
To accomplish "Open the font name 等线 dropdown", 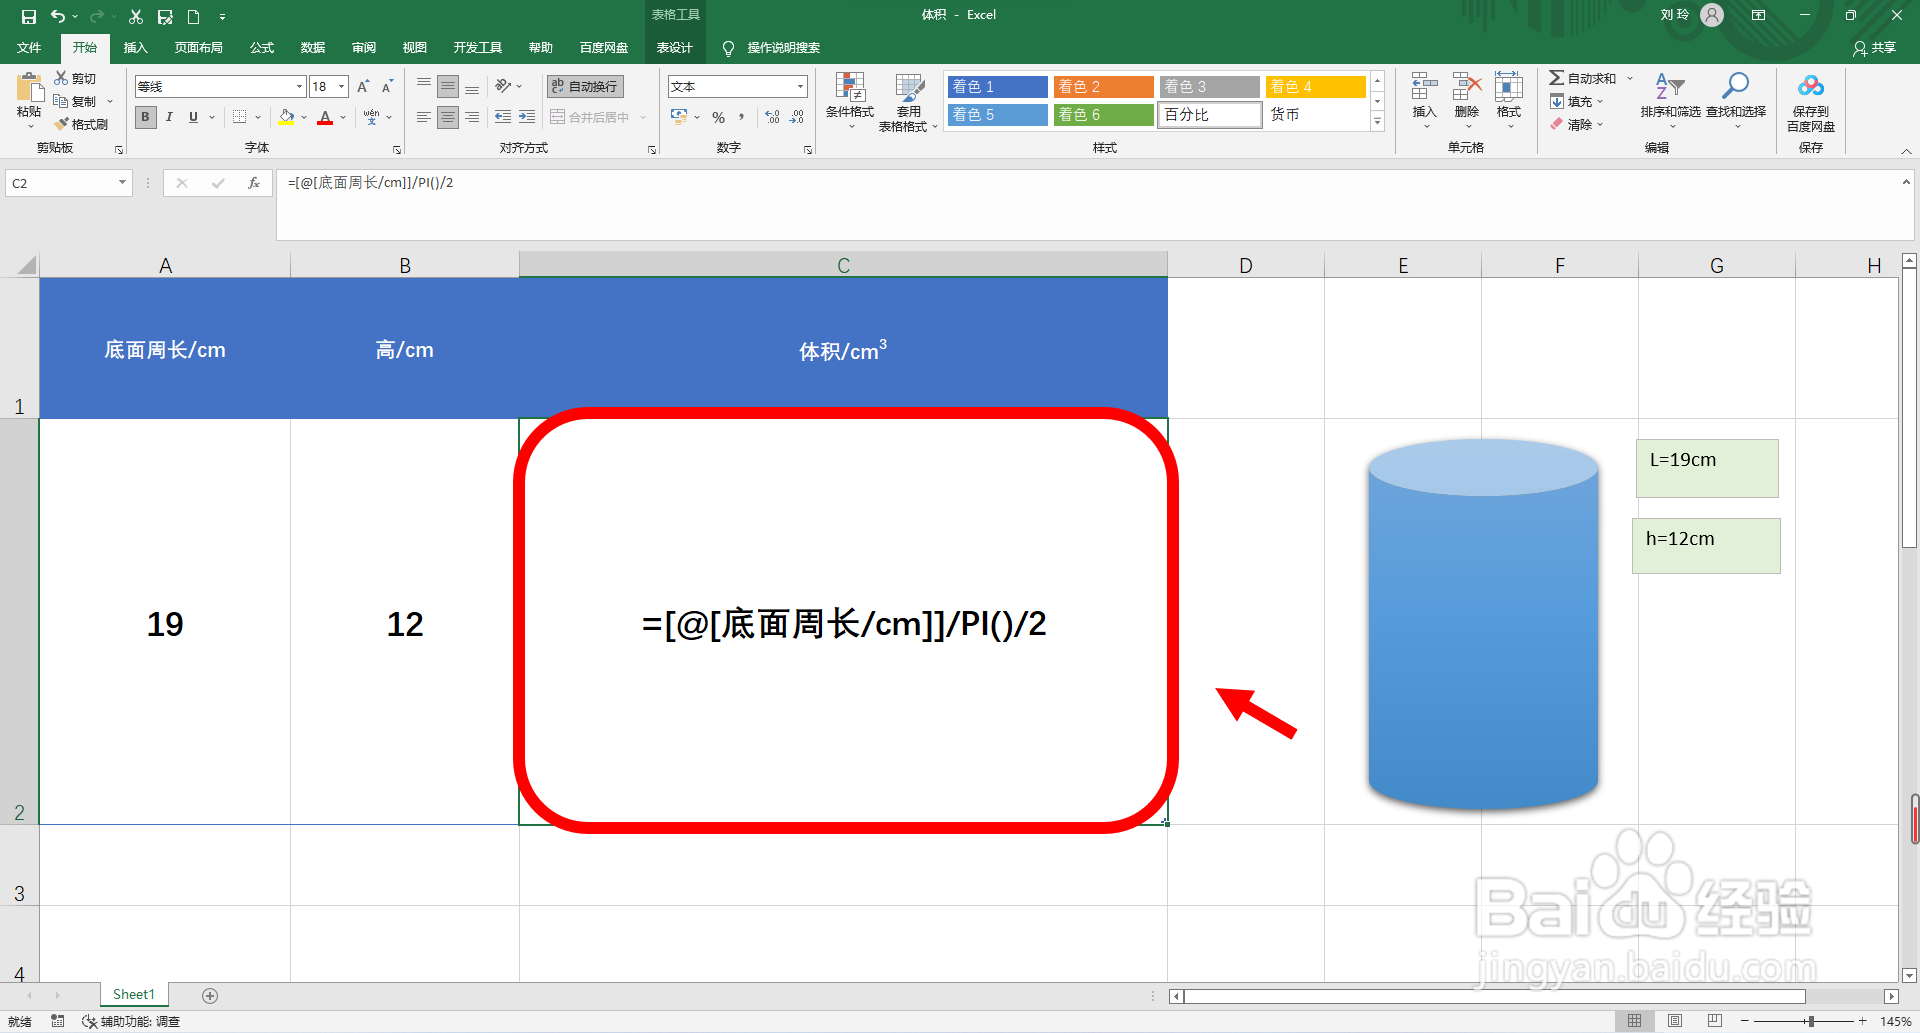I will pyautogui.click(x=299, y=87).
